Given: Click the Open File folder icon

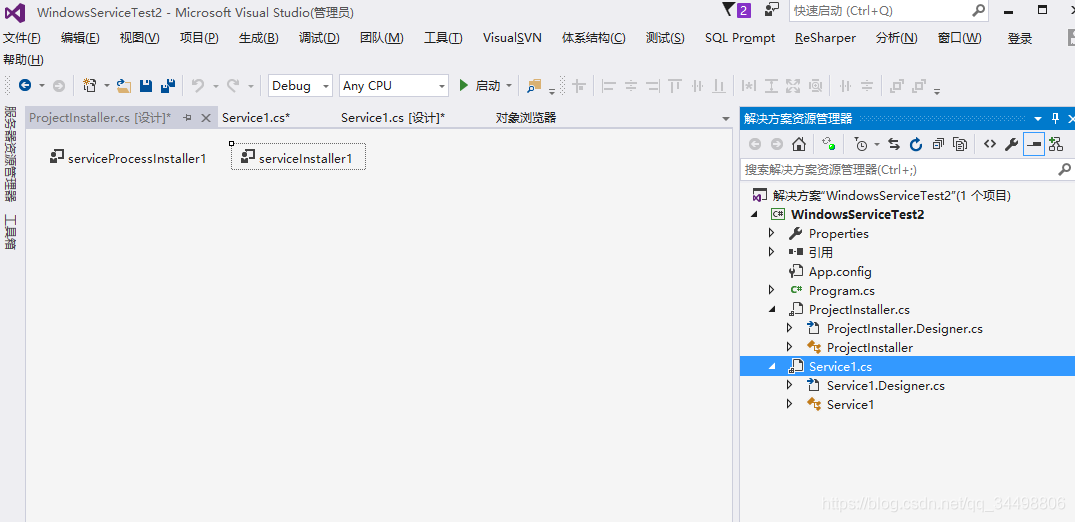Looking at the screenshot, I should click(x=124, y=86).
